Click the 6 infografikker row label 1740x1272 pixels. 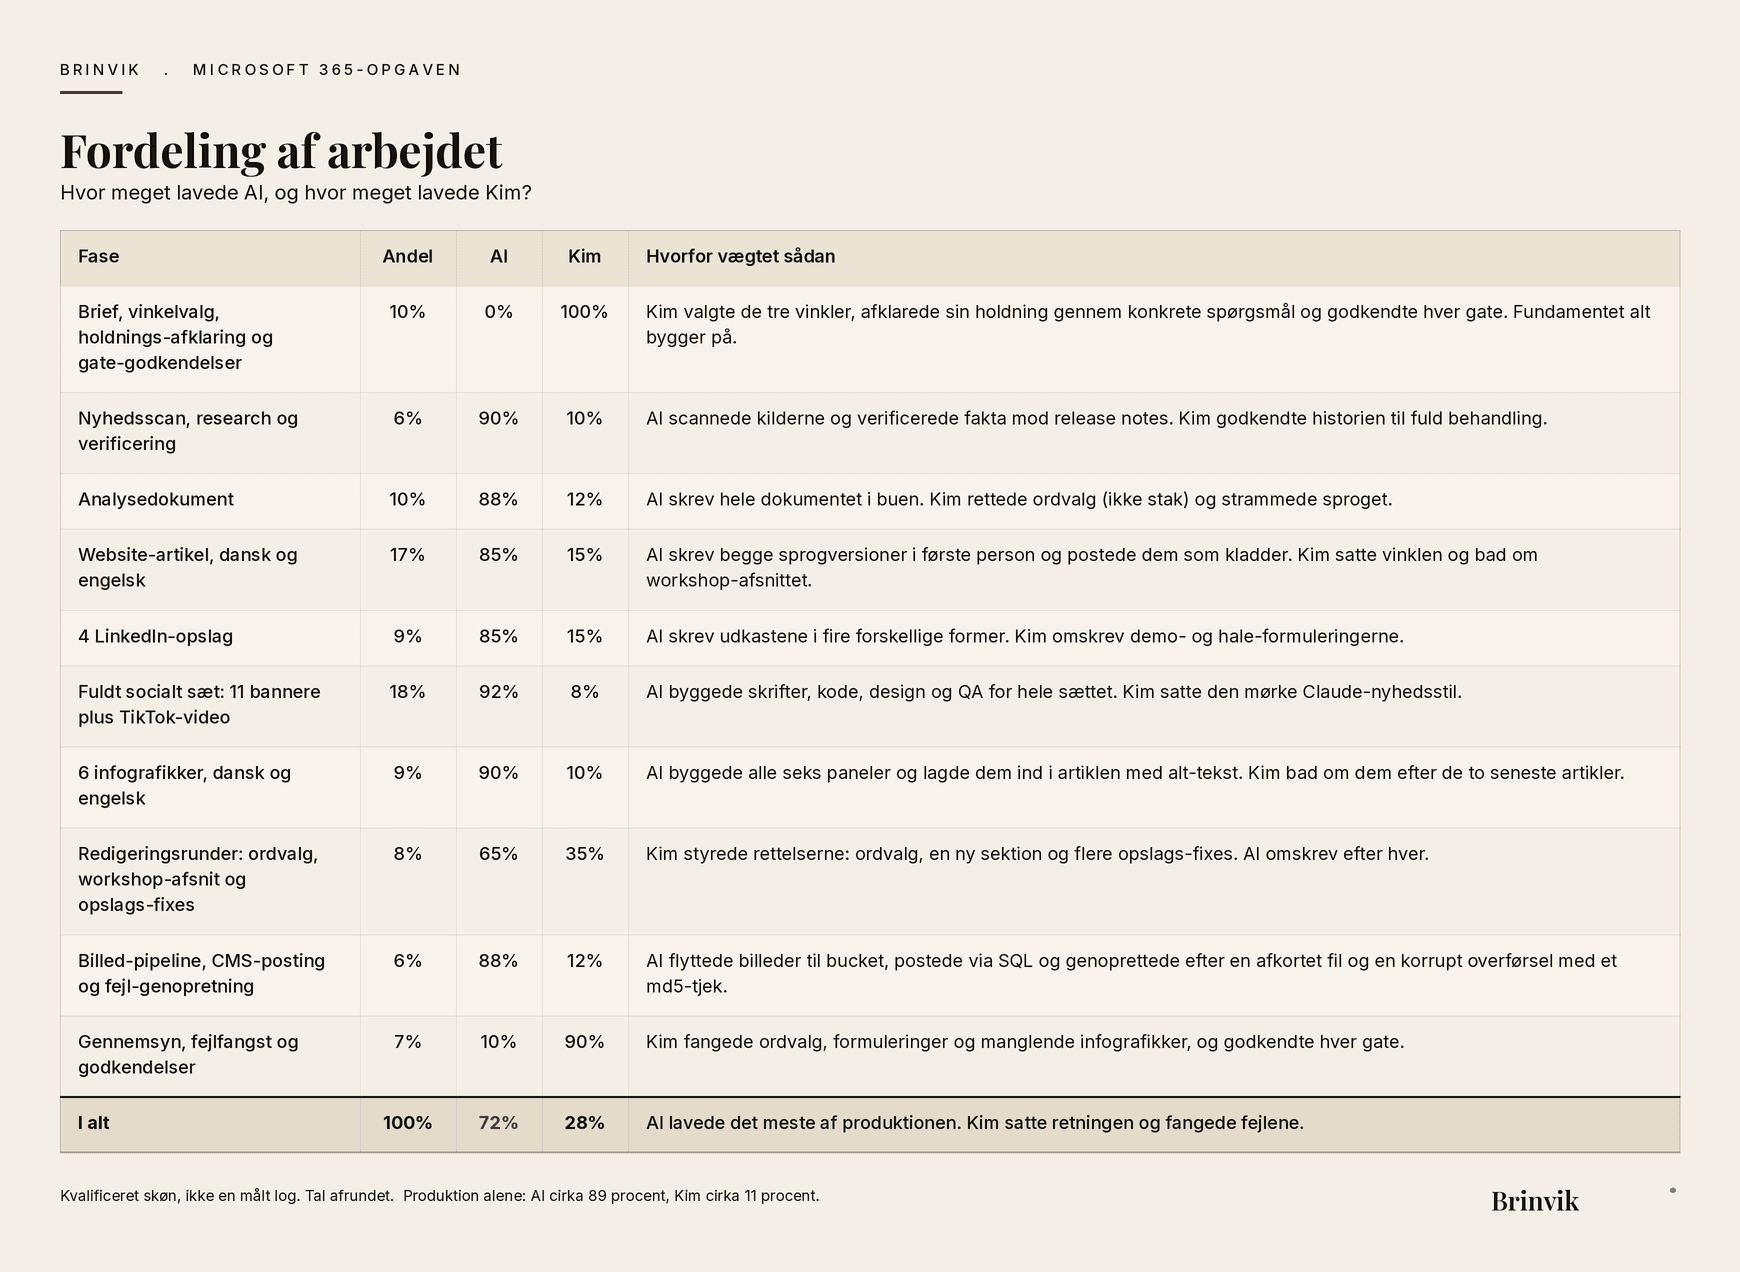pyautogui.click(x=185, y=785)
